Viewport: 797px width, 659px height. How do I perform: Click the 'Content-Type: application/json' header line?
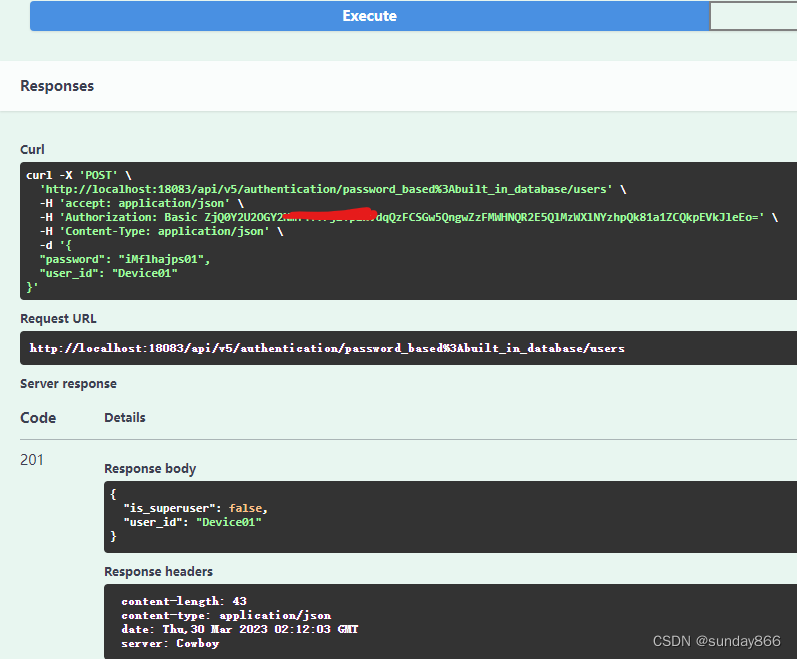click(161, 231)
